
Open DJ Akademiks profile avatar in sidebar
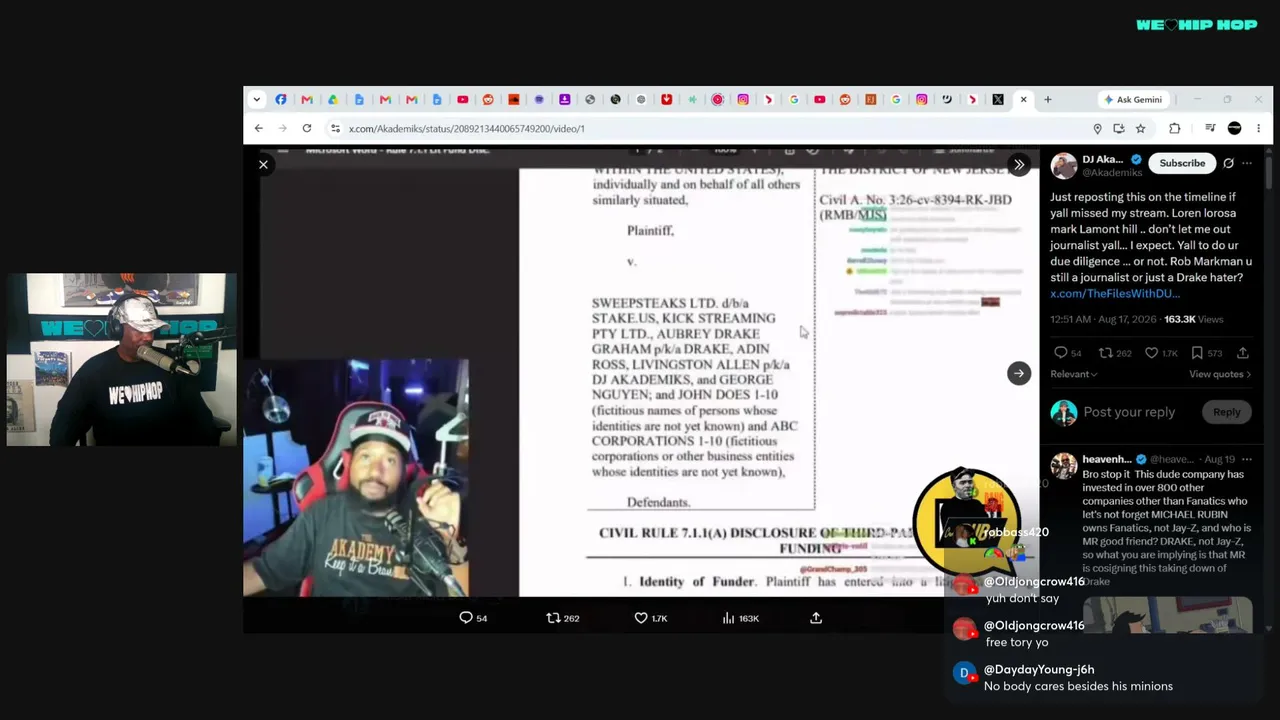click(x=1063, y=165)
